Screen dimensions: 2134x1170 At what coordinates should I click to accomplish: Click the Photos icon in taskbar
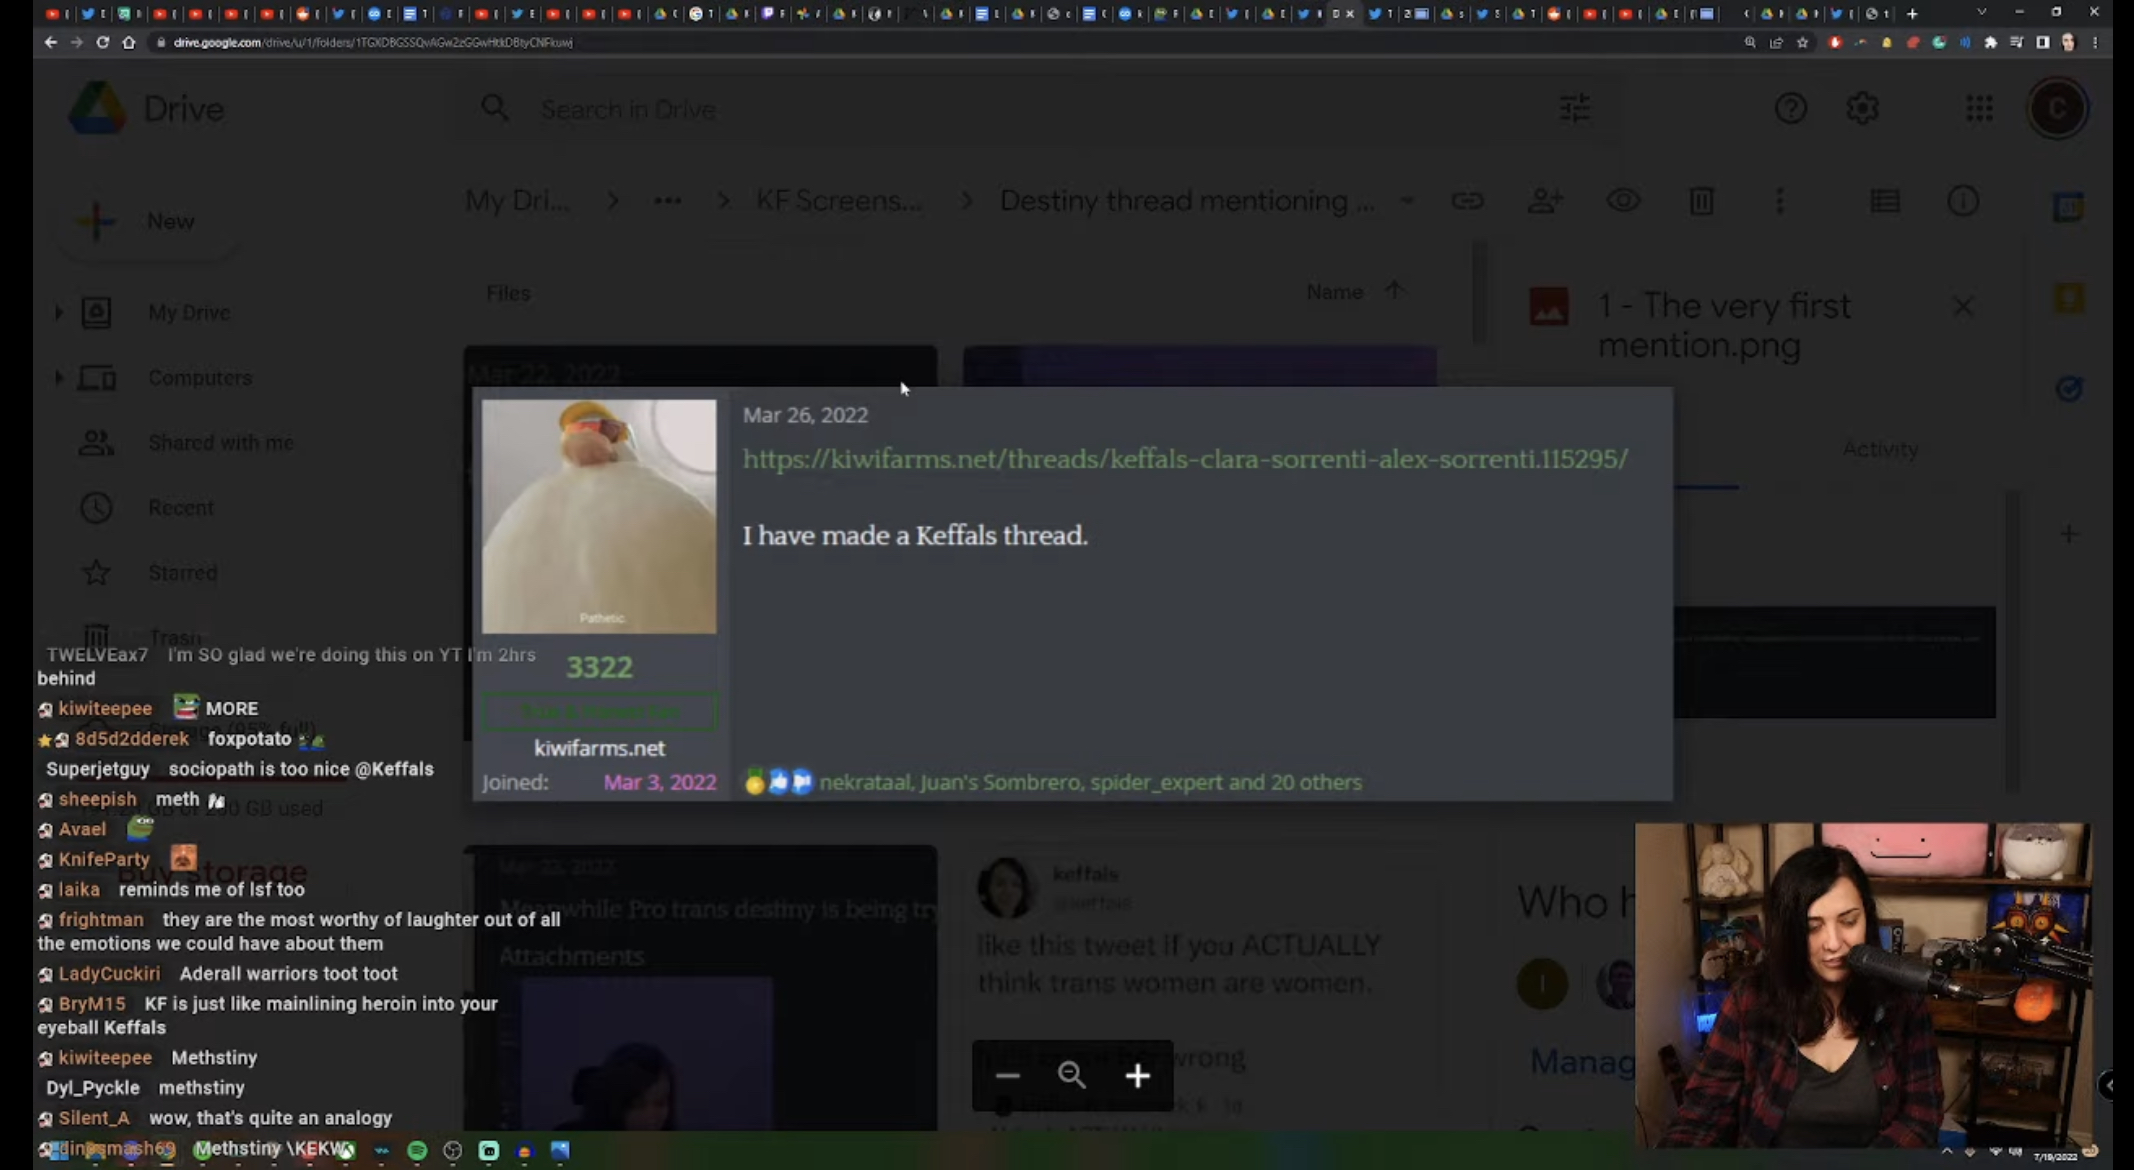coord(559,1151)
